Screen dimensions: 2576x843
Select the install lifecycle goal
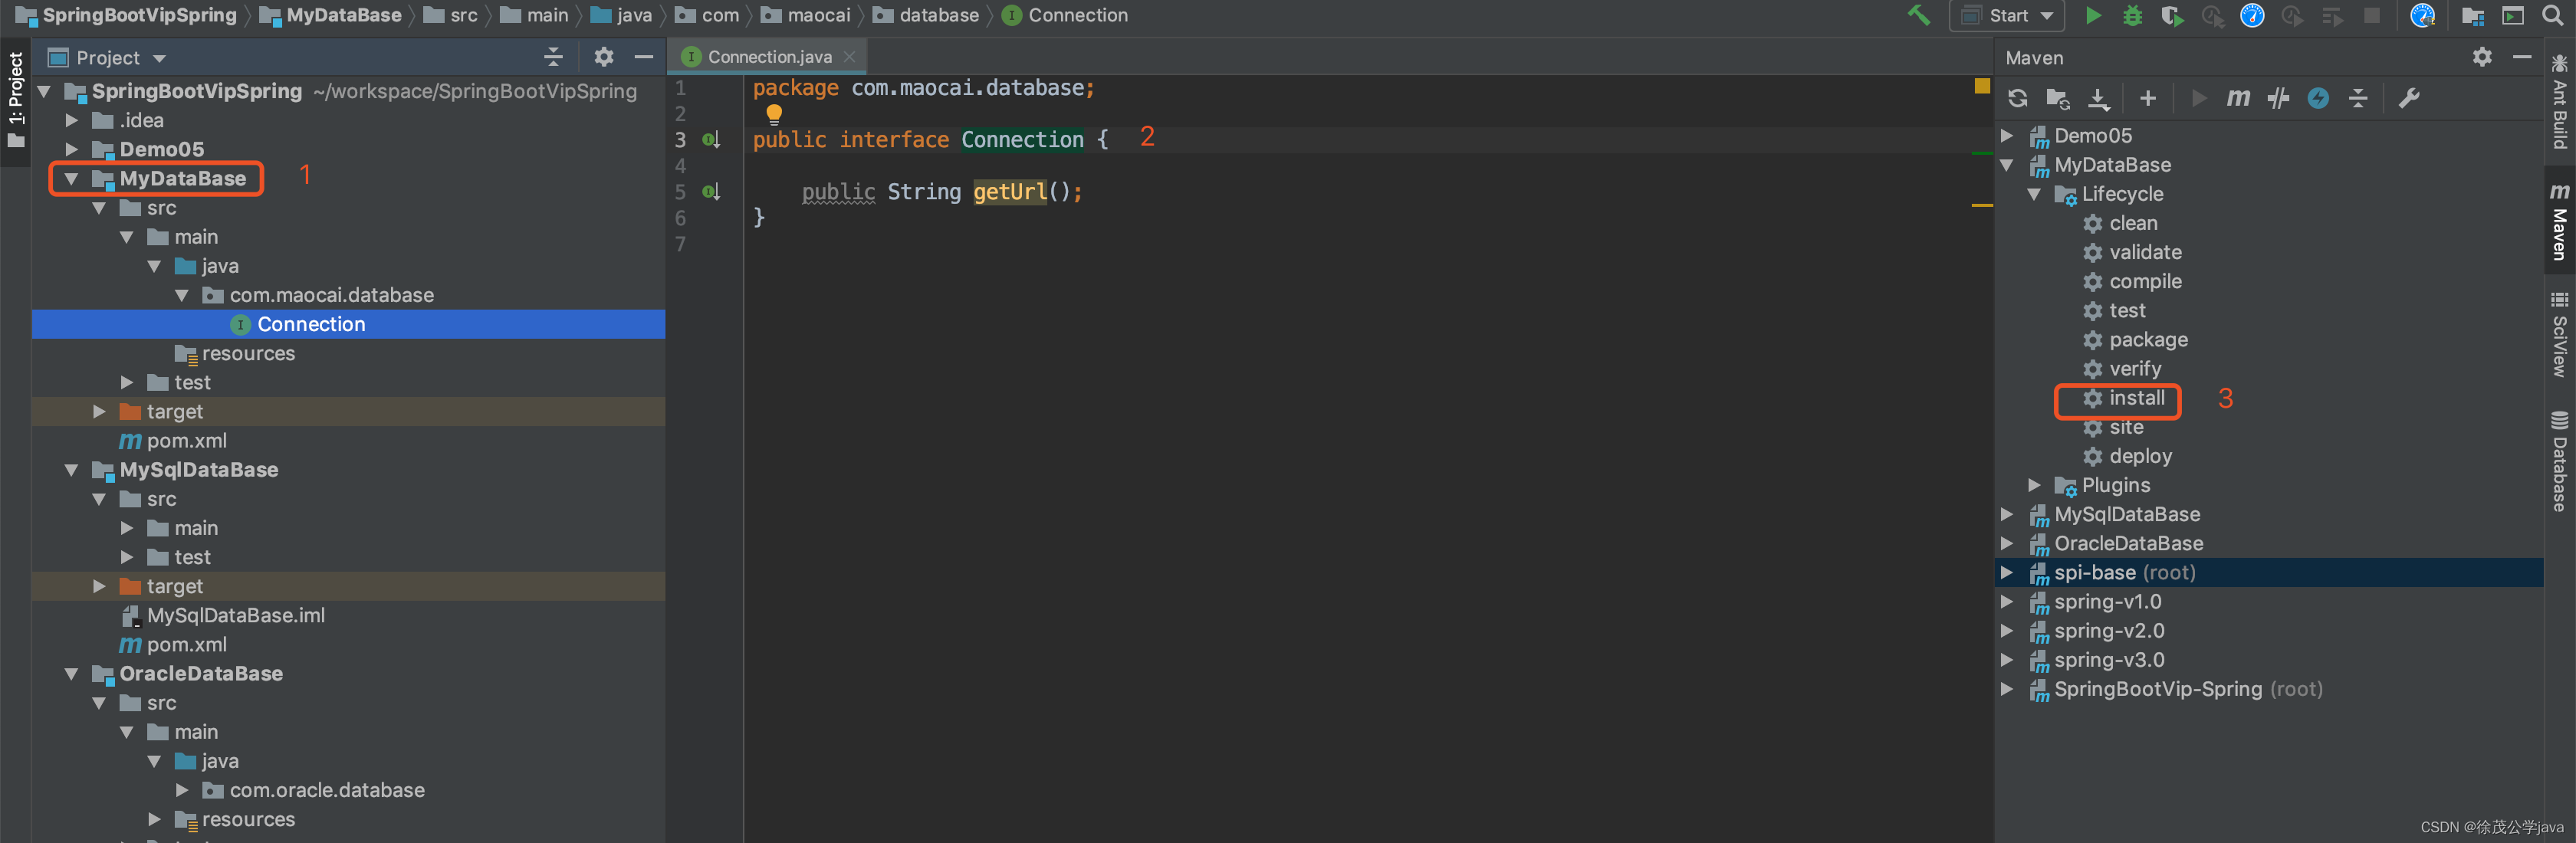click(2136, 399)
